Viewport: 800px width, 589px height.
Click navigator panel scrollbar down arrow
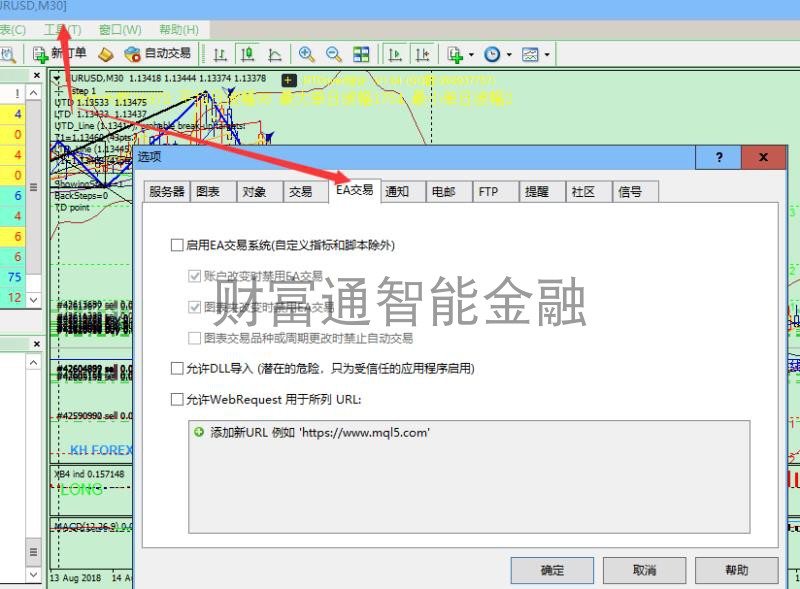click(33, 575)
